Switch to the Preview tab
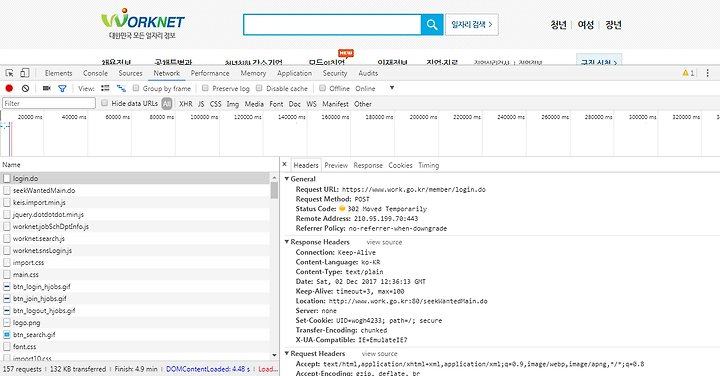Screen dimensions: 720x376 336,165
